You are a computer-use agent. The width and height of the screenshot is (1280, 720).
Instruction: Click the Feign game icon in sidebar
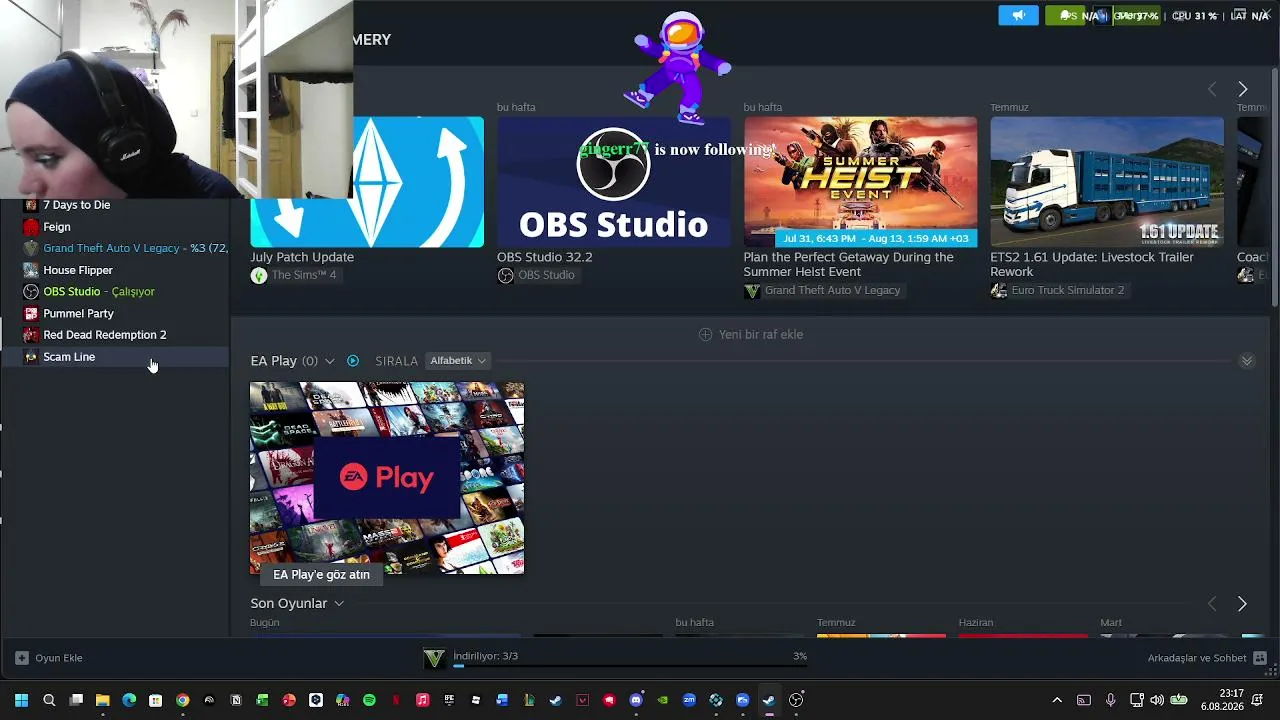31,227
